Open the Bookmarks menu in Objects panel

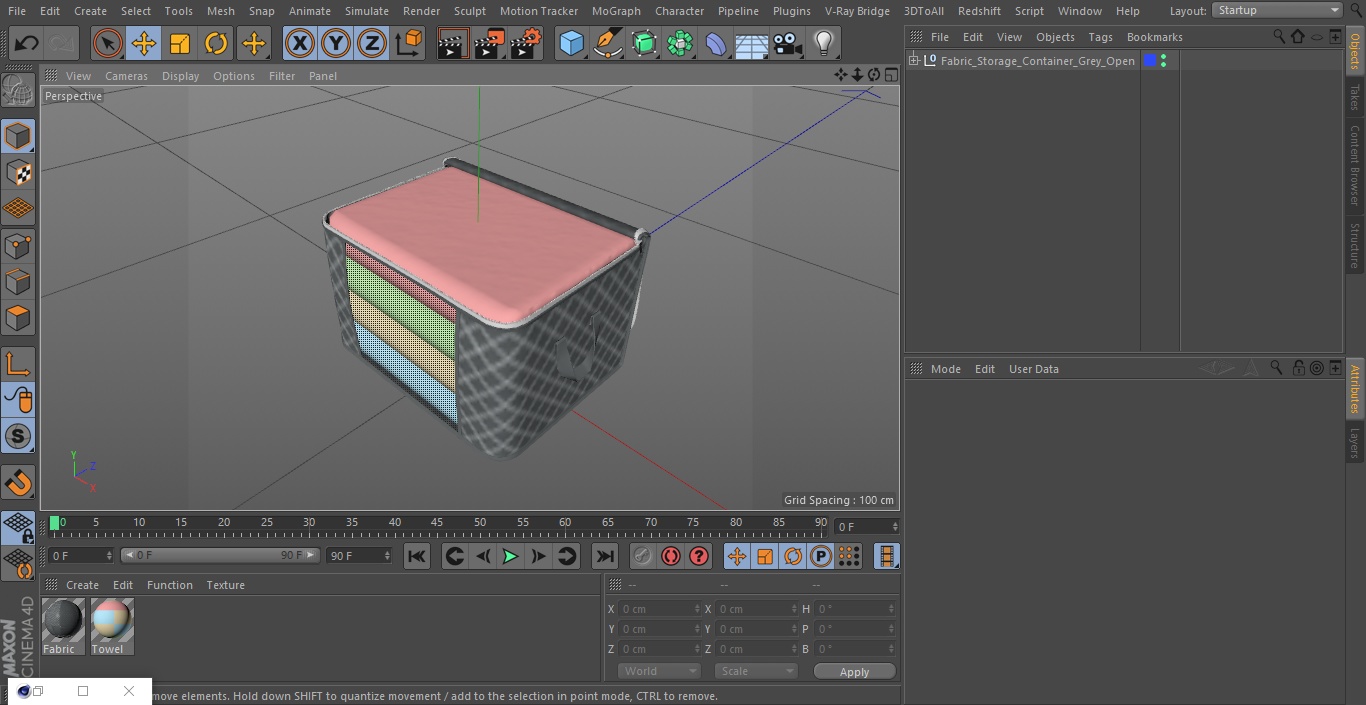pos(1154,37)
